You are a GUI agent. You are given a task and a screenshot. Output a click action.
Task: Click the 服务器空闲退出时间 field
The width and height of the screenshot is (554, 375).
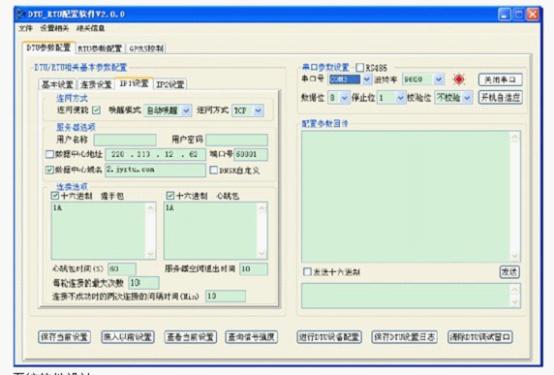[x=253, y=269]
